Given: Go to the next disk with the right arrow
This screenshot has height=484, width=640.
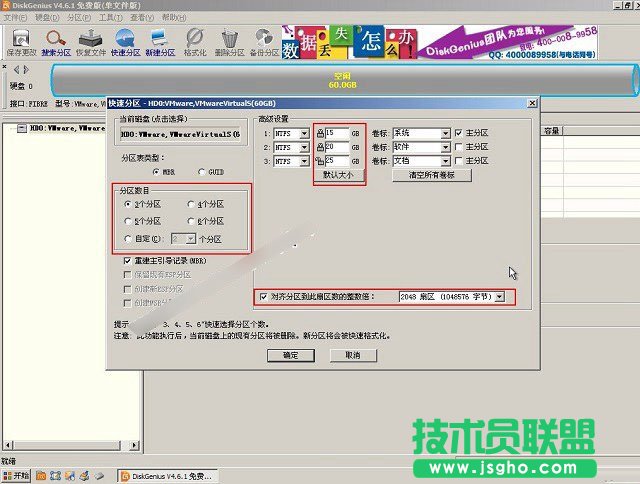Looking at the screenshot, I should 26,70.
